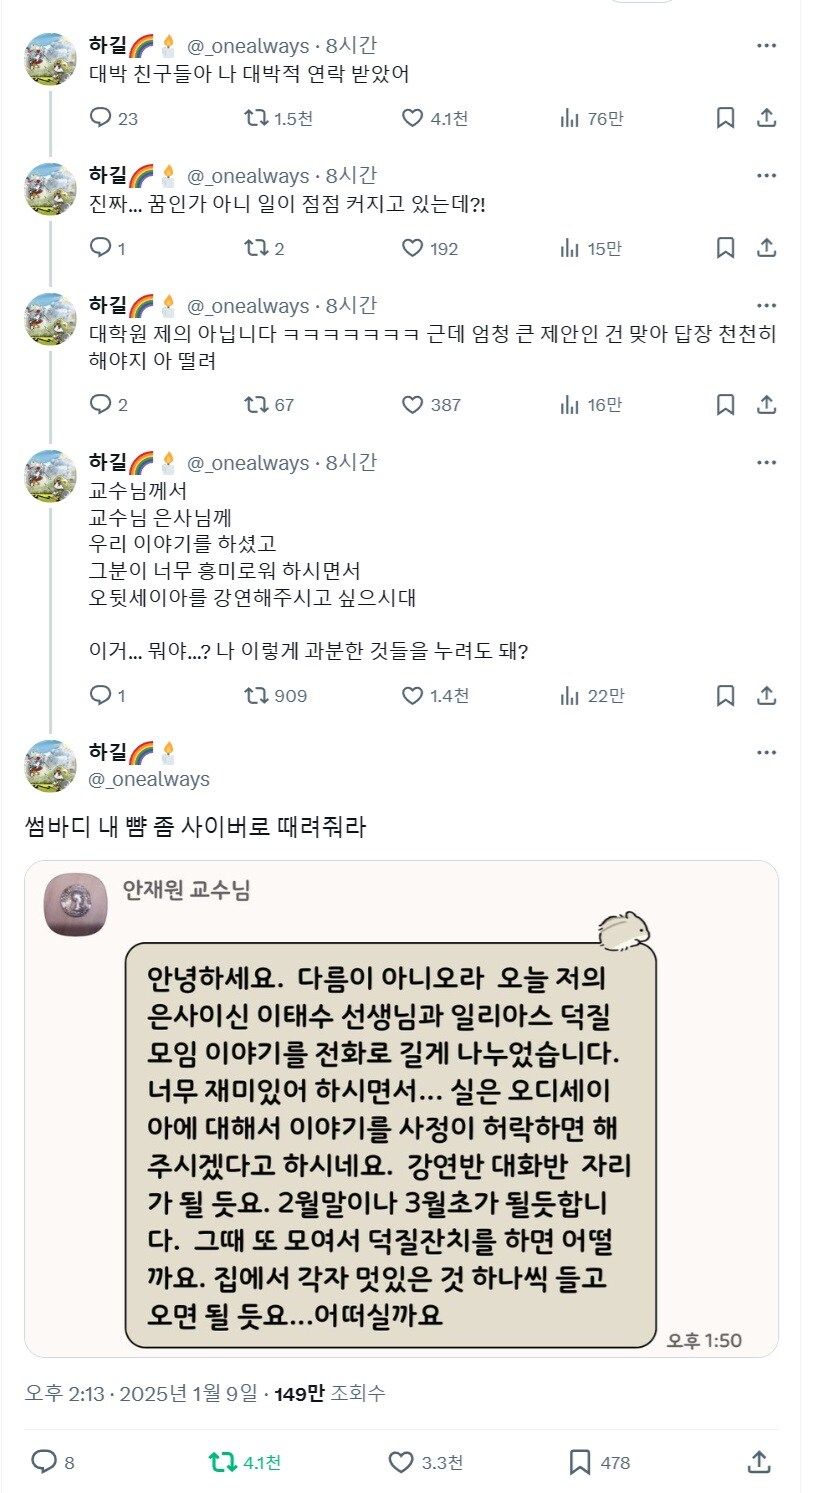826x1493 pixels.
Task: Reply to the 교수님께서 tweet
Action: click(101, 695)
